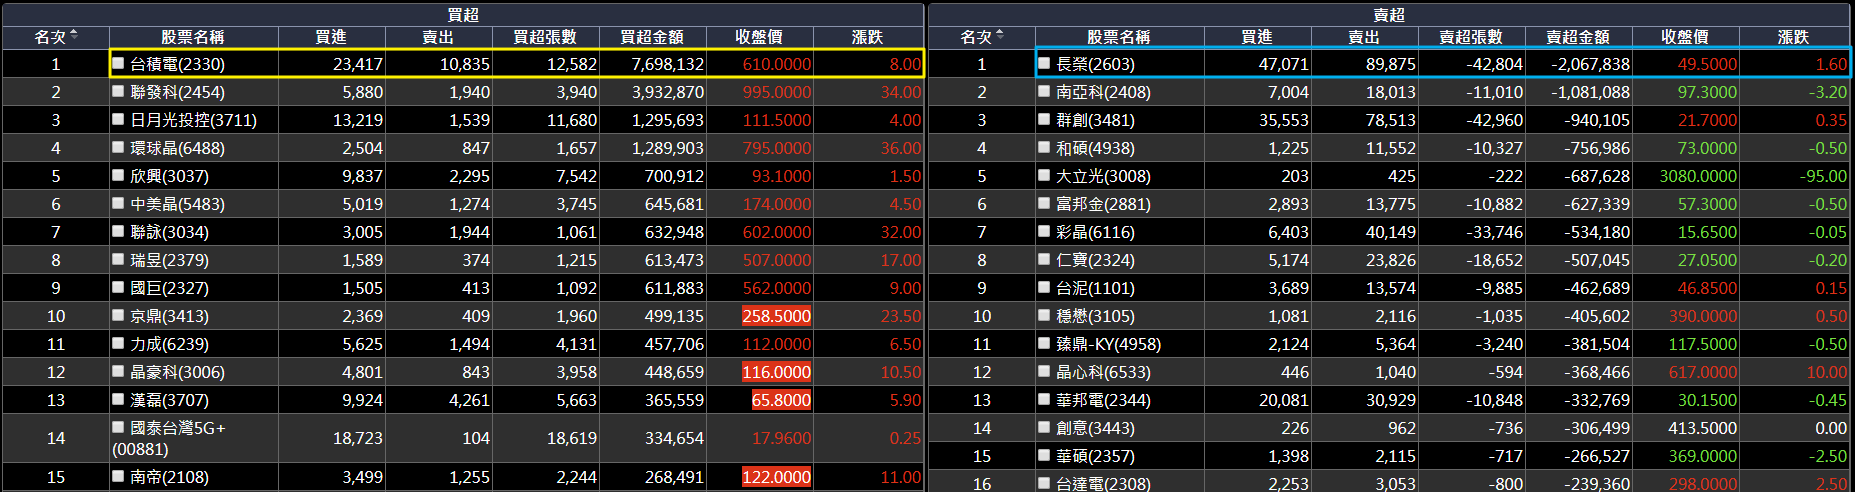Click 收盤價 header in 賣超 table
The width and height of the screenshot is (1855, 492).
[1685, 37]
